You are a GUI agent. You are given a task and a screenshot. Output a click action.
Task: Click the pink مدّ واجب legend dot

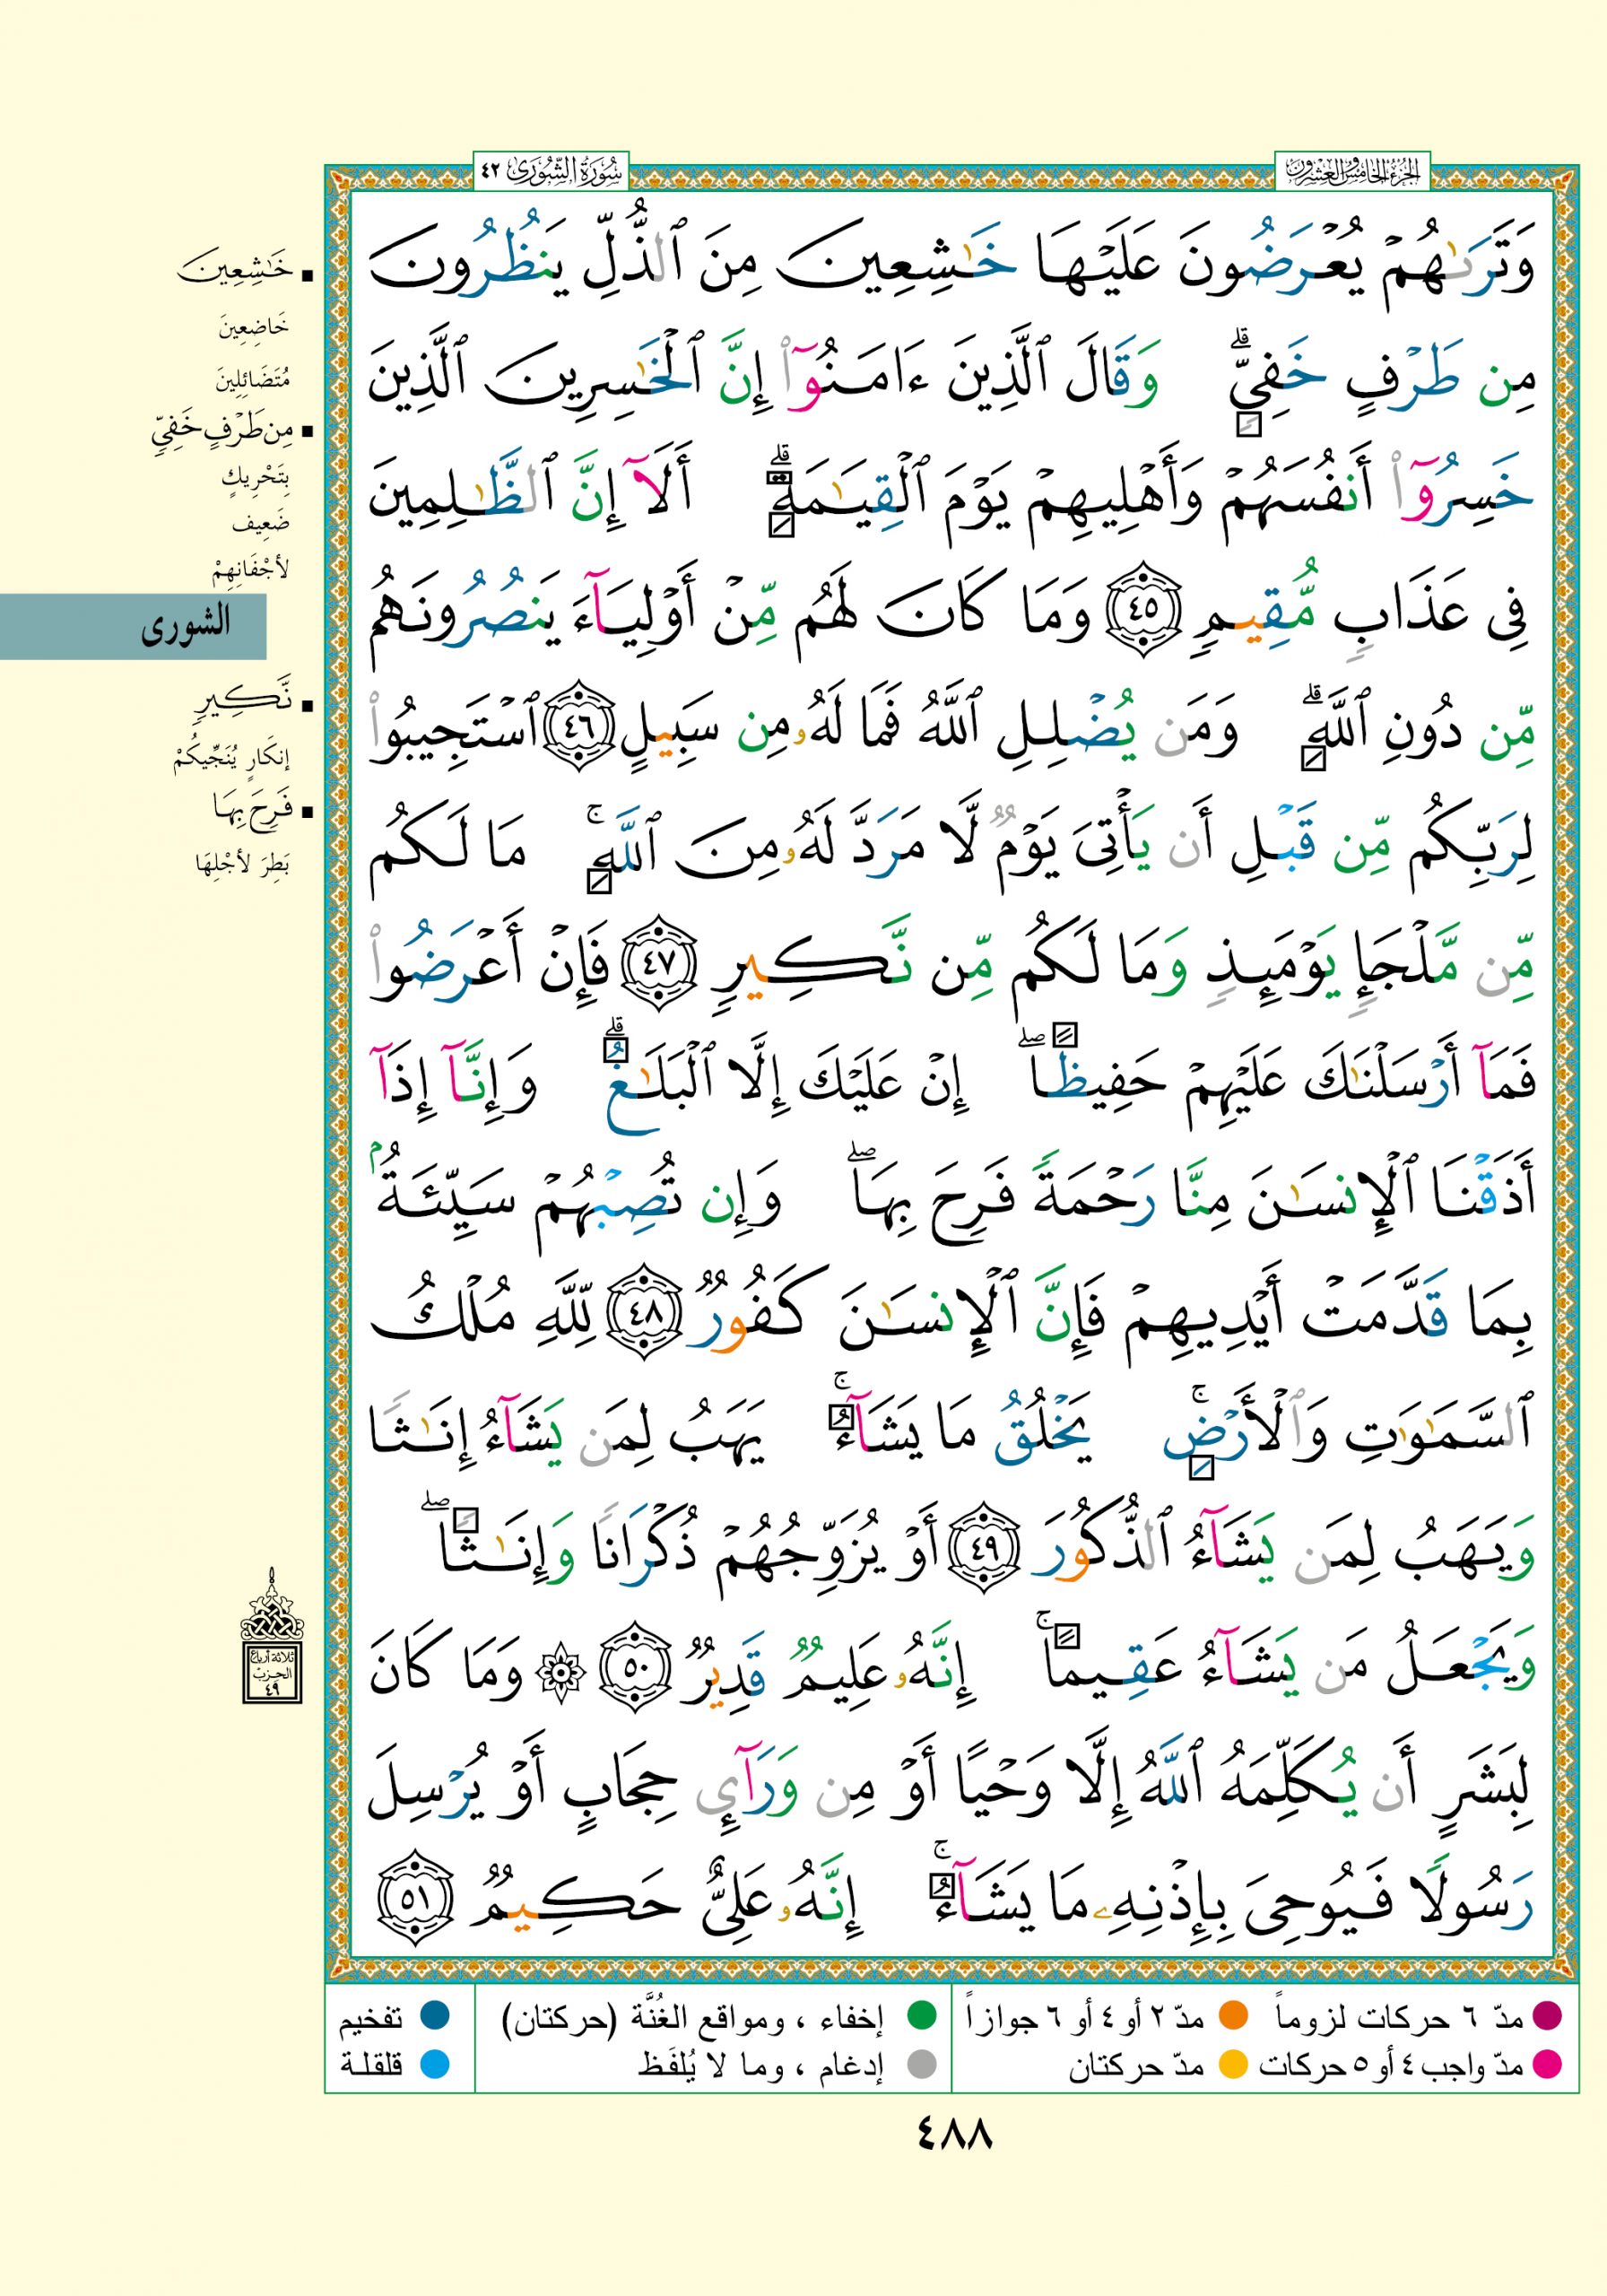coord(1547,2063)
